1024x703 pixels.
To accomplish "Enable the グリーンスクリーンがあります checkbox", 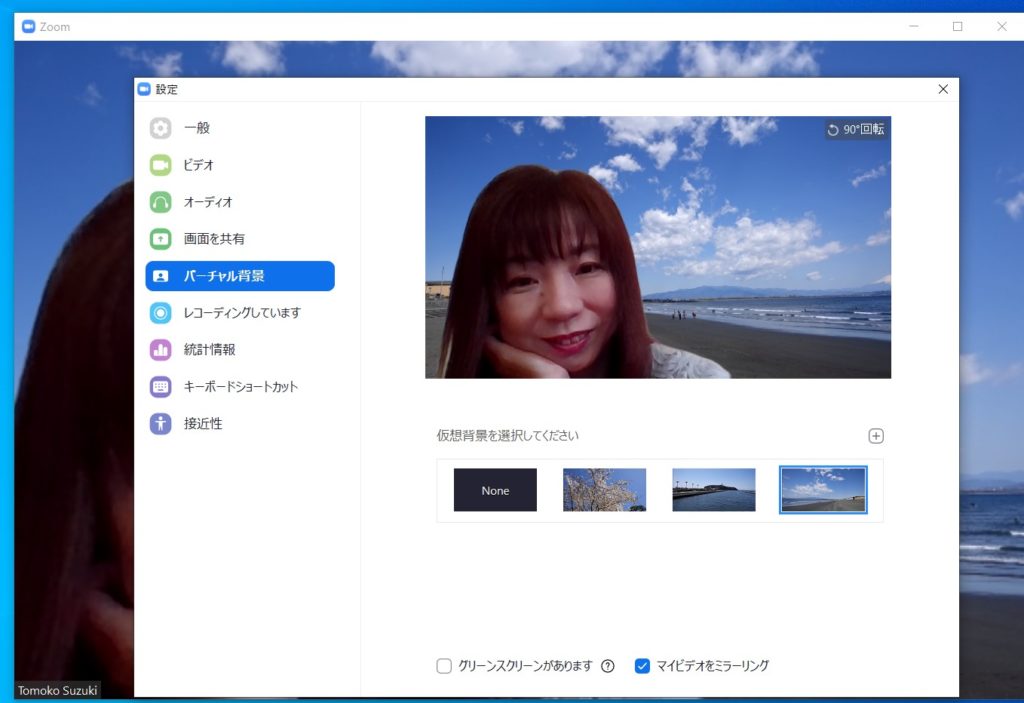I will 444,666.
